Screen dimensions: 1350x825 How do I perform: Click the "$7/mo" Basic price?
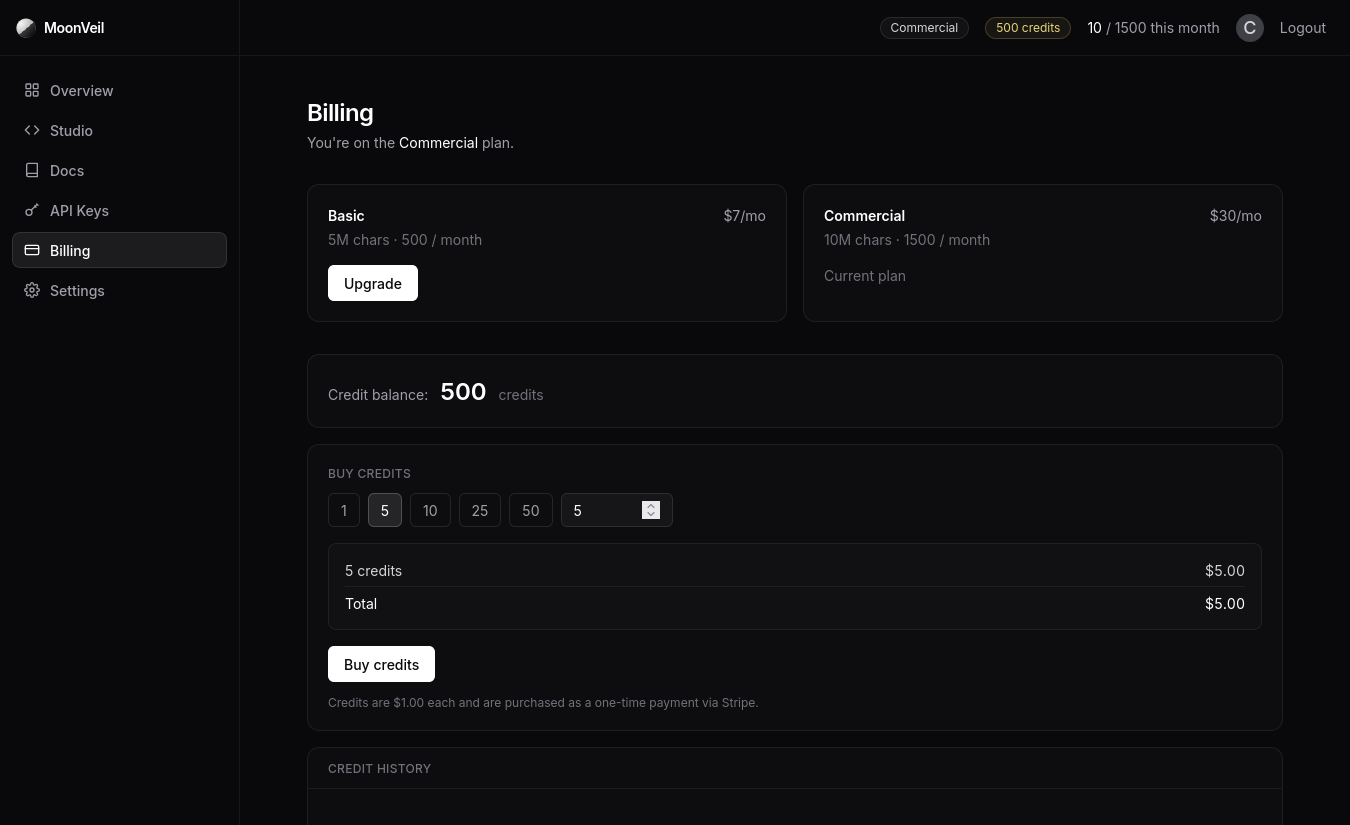[745, 216]
